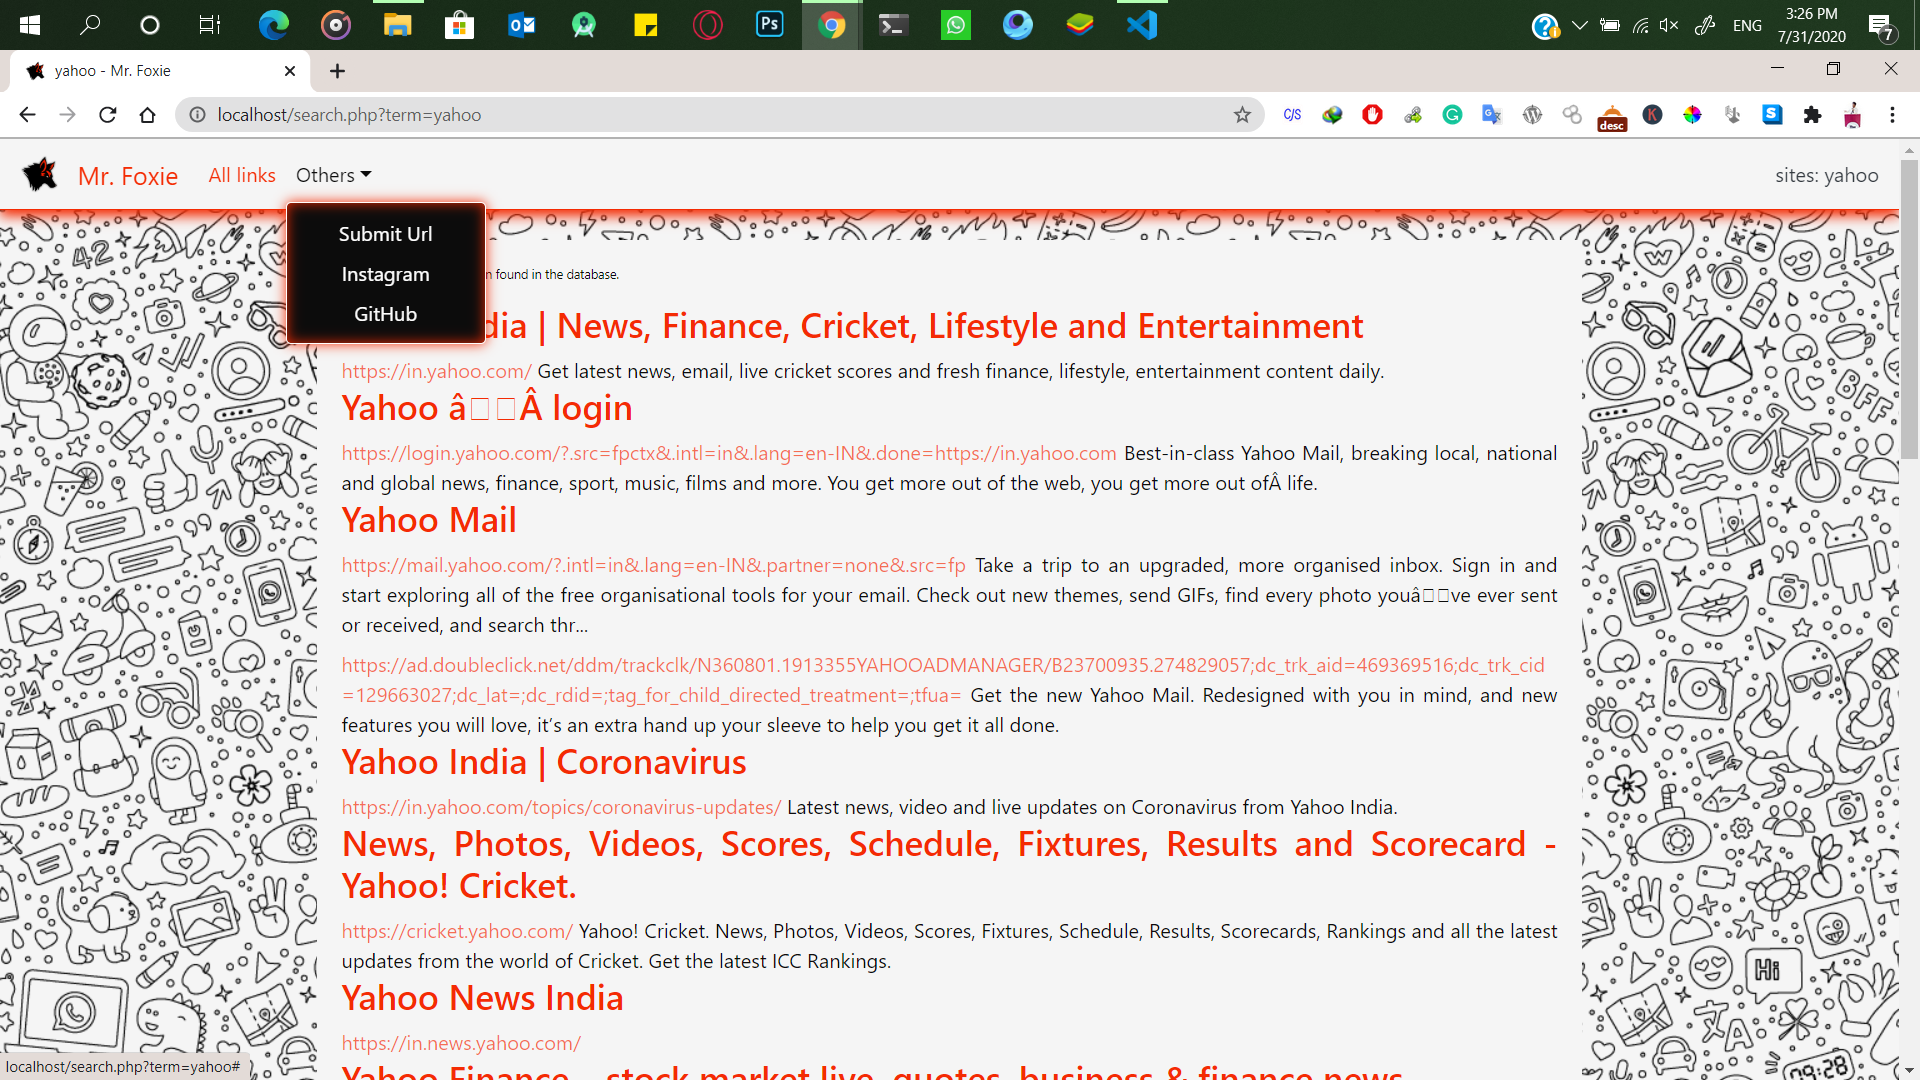
Task: Bookmark this page with the star icon
Action: point(1242,115)
